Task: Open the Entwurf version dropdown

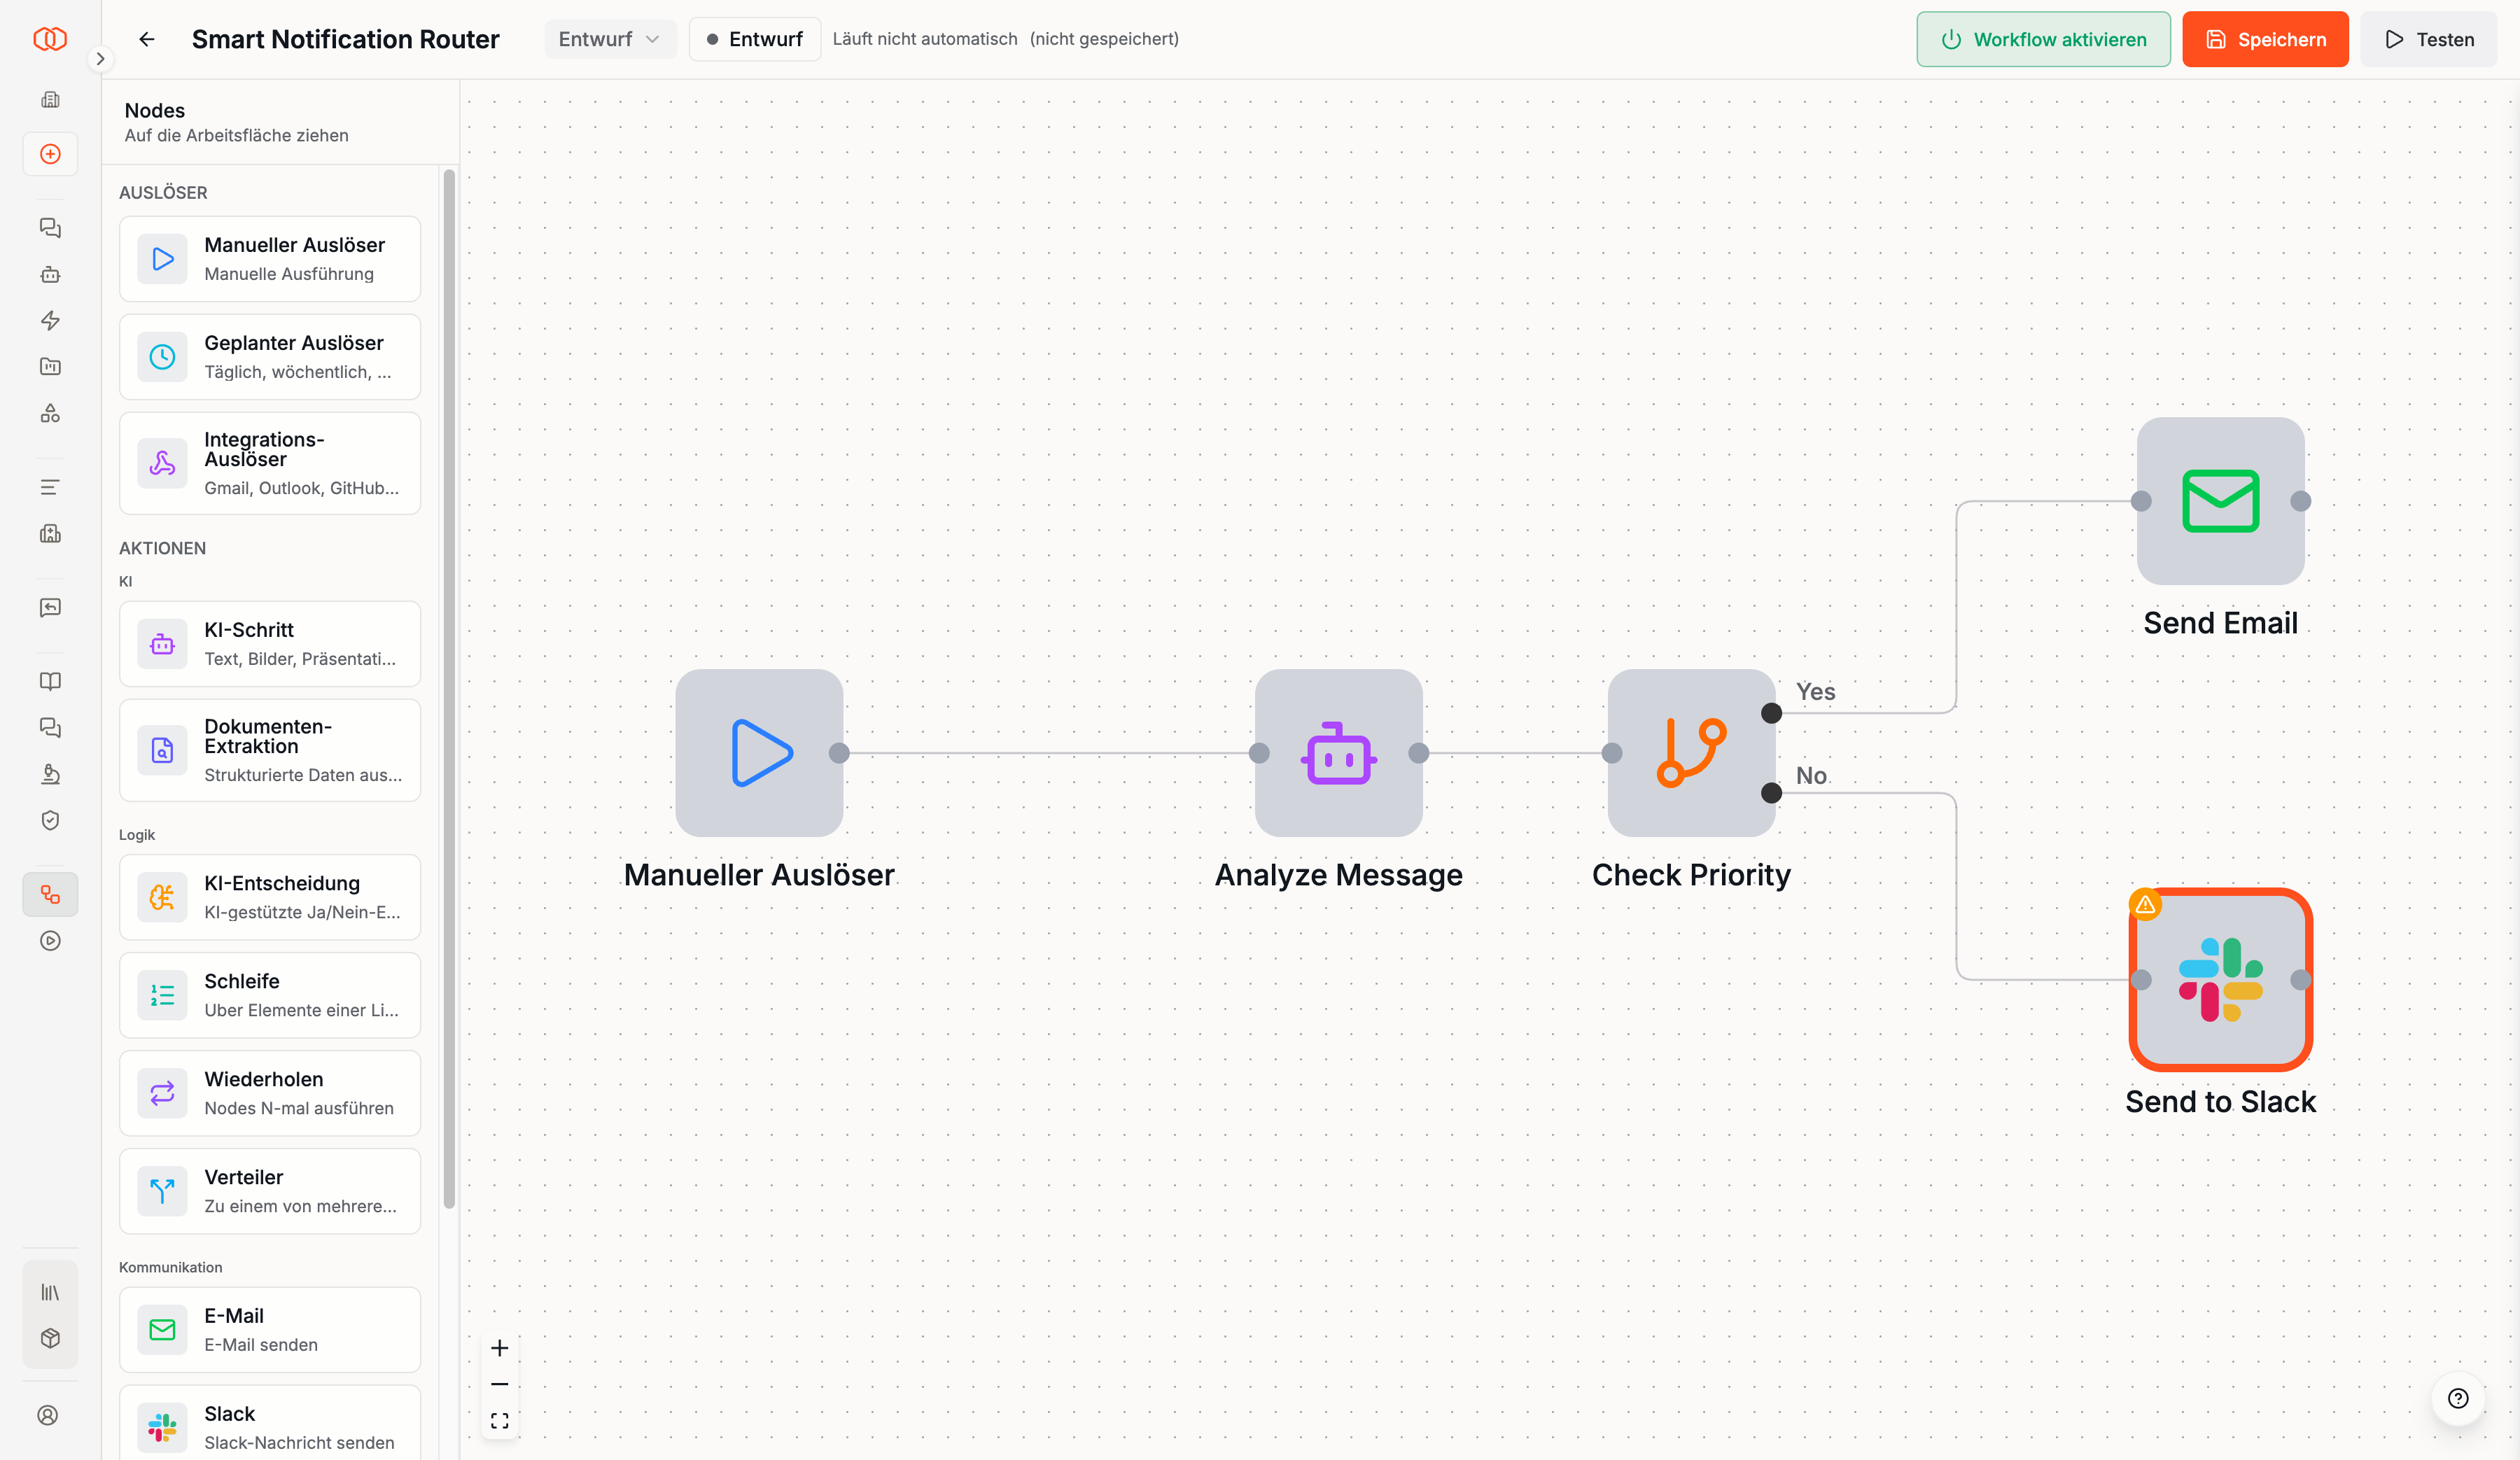Action: pos(609,39)
